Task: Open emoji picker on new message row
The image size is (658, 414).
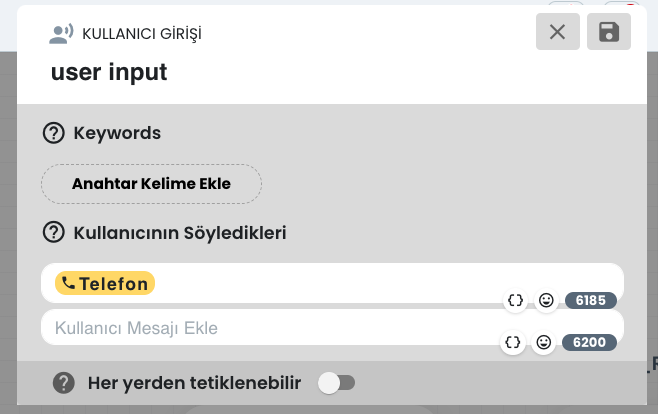Action: tap(543, 342)
